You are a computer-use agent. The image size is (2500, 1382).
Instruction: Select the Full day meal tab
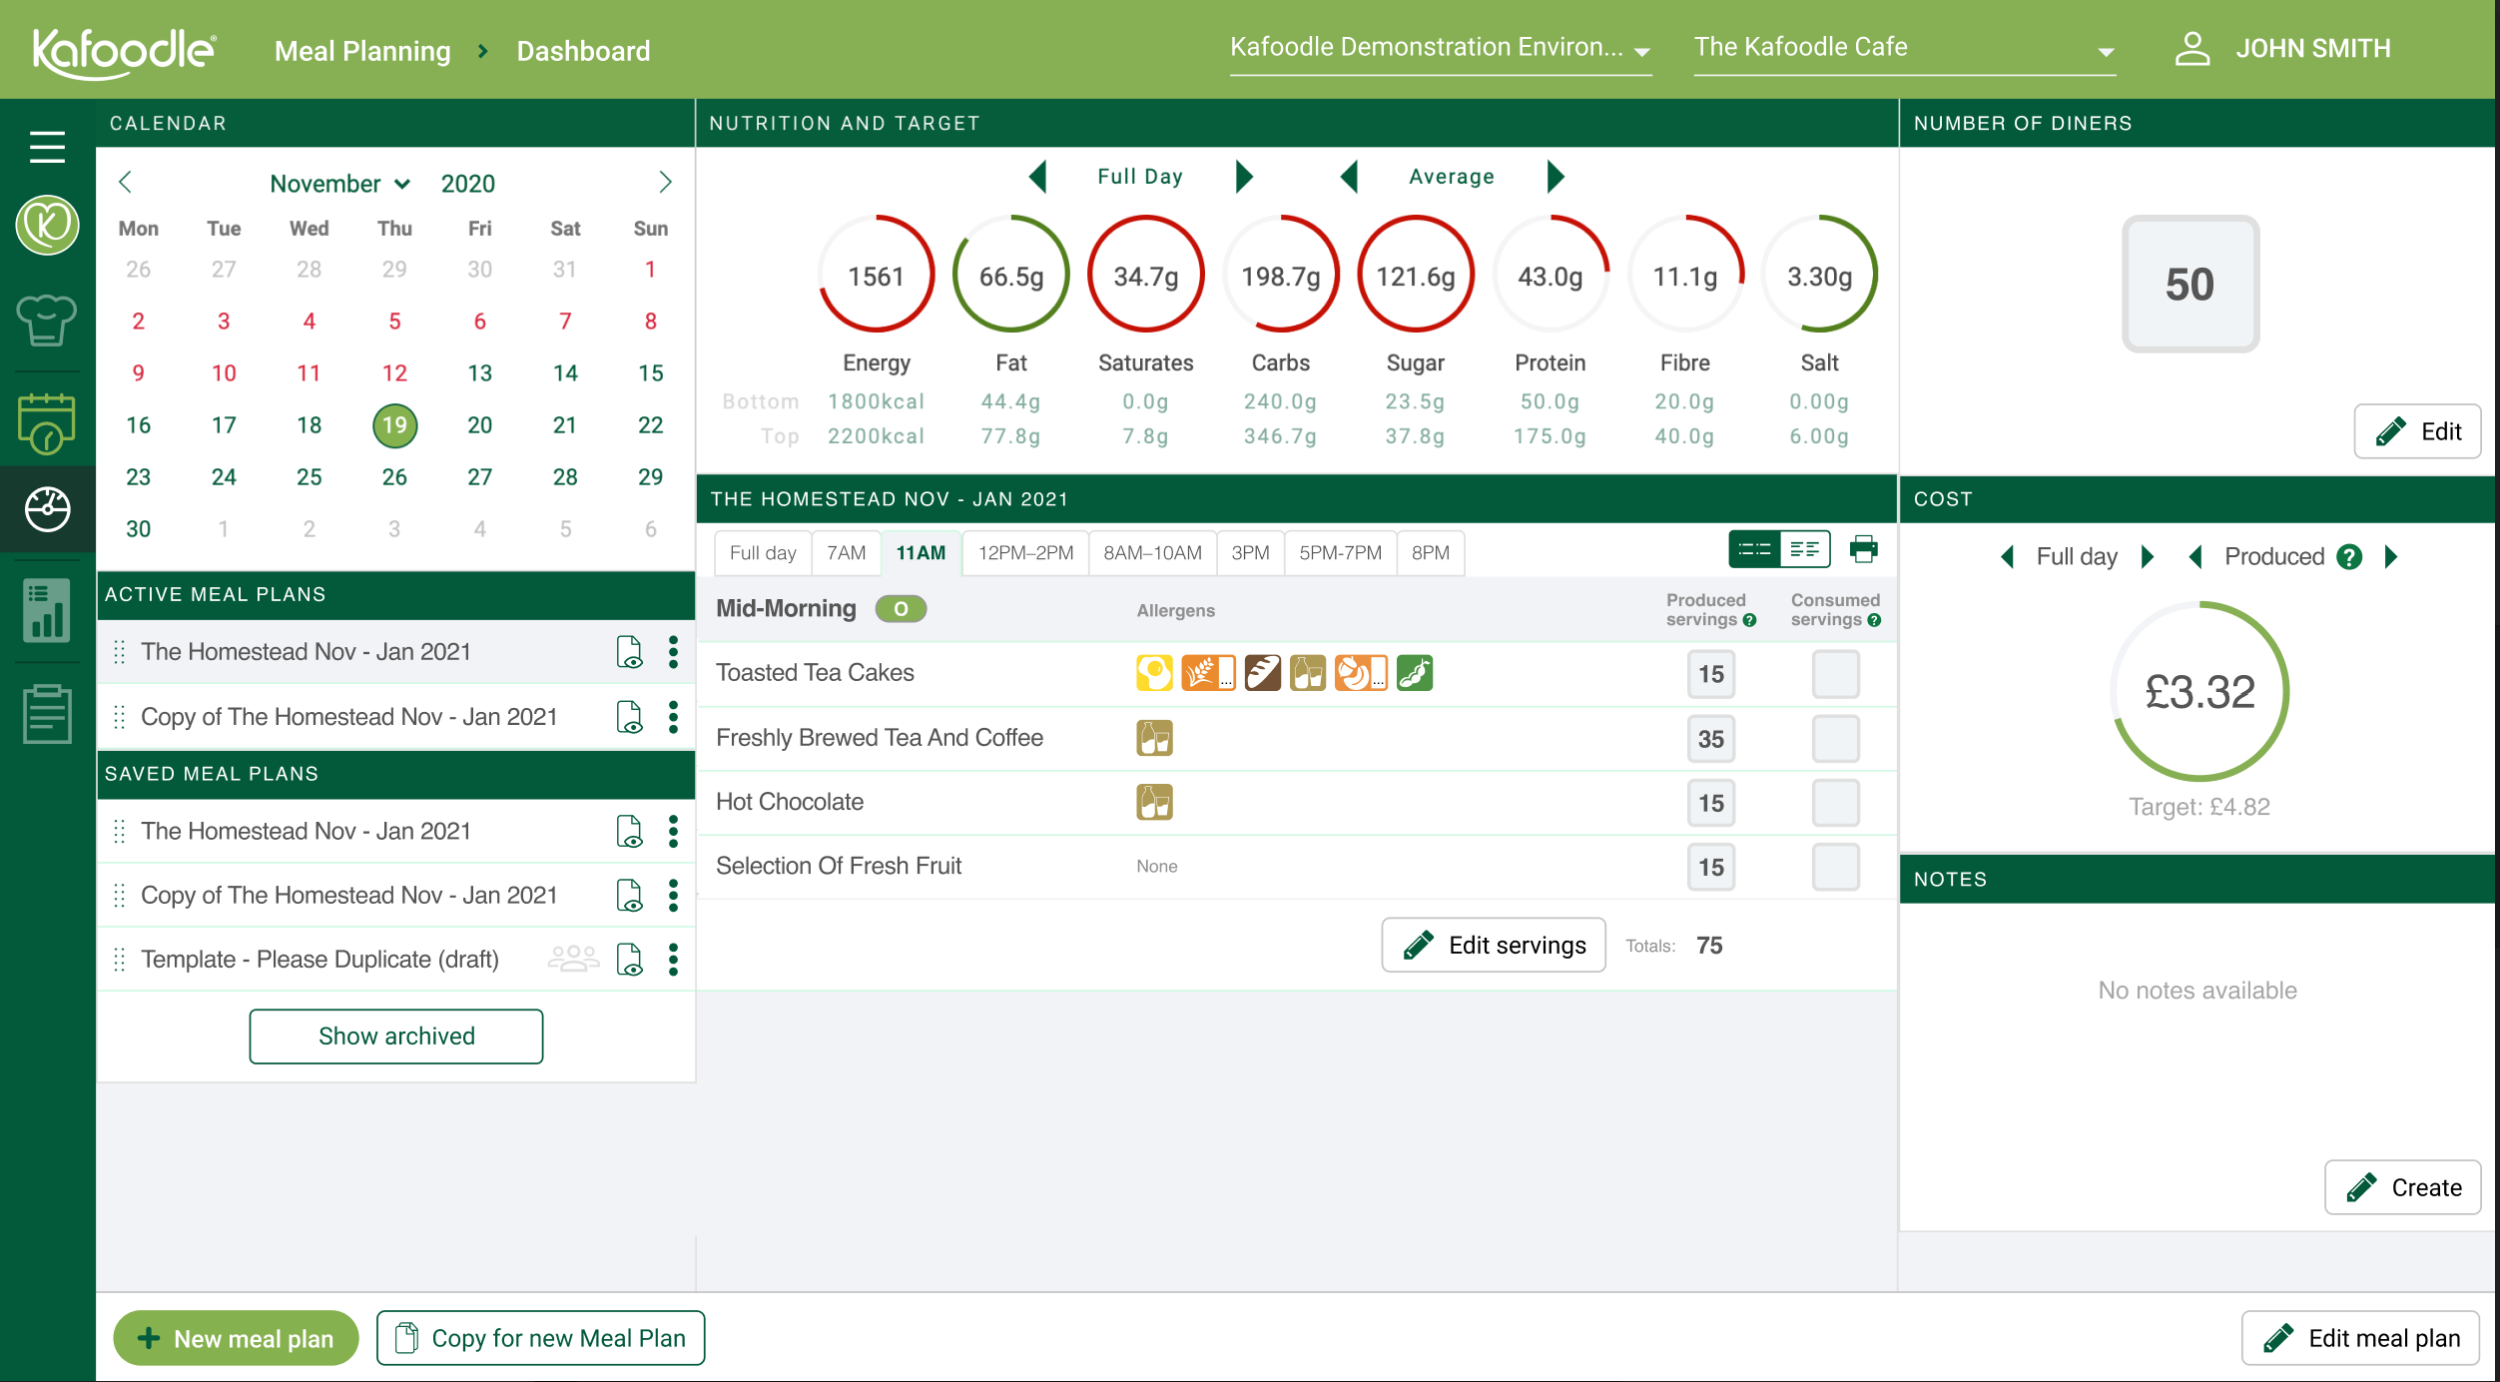763,553
